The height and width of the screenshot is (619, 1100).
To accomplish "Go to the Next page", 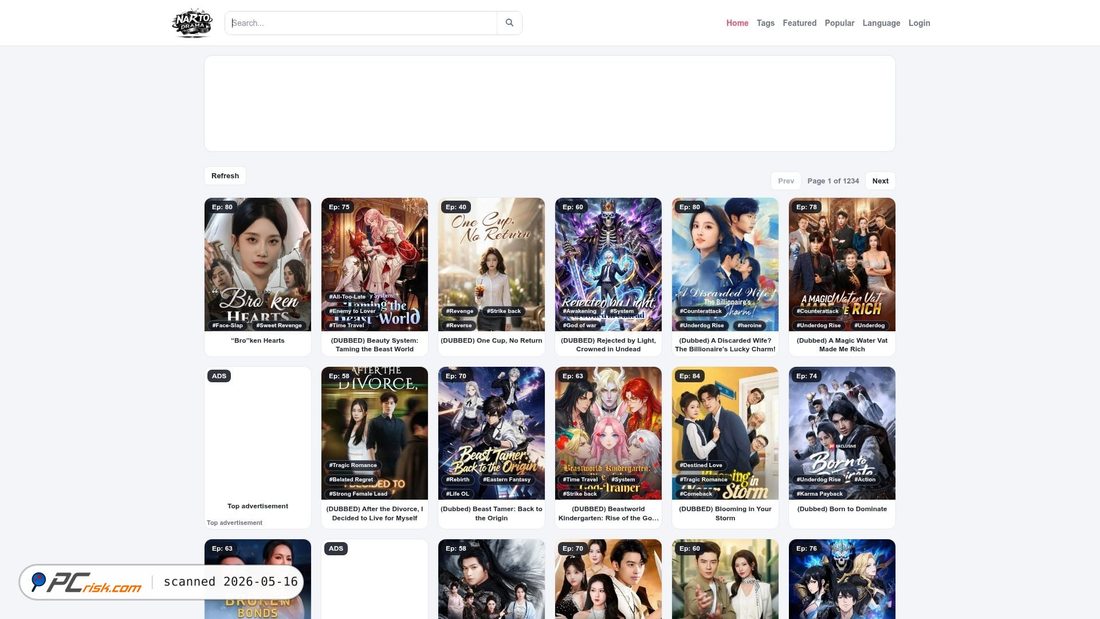I will coord(880,180).
